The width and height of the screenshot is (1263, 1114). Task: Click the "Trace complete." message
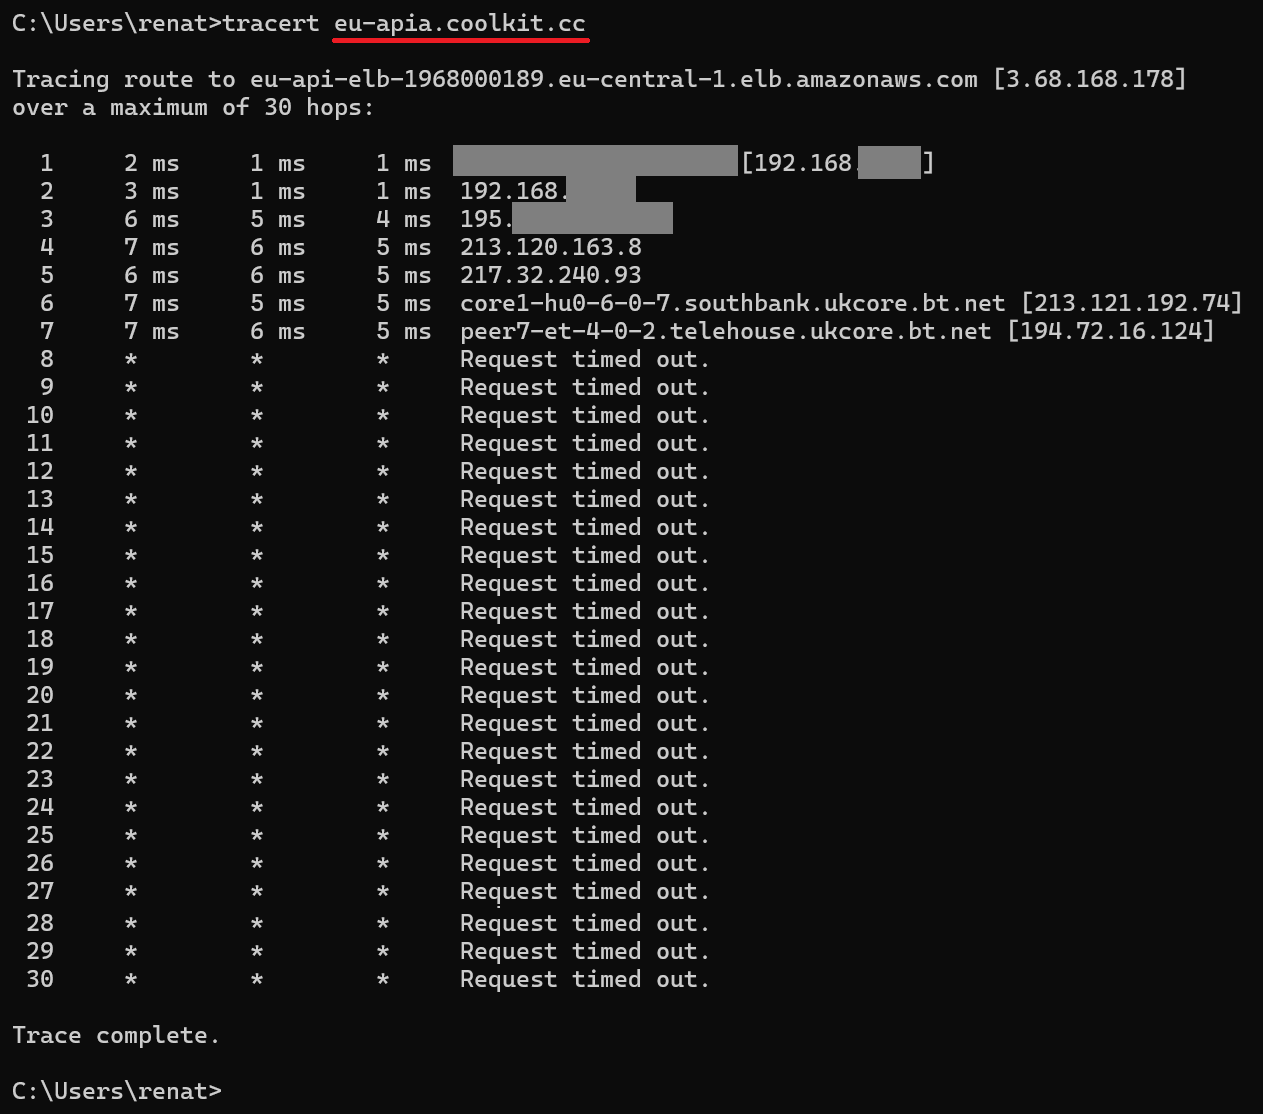(x=116, y=1035)
